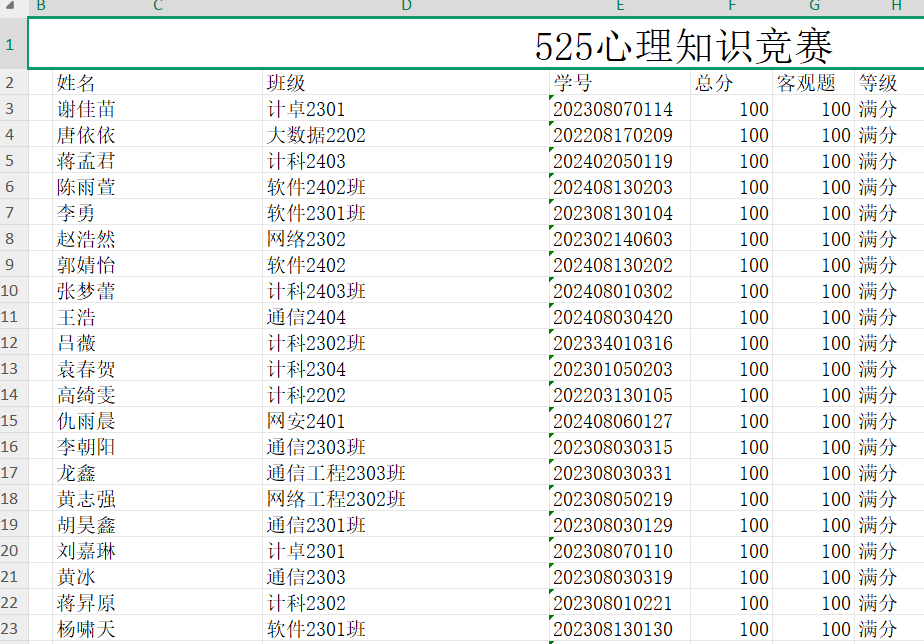924x644 pixels.
Task: Select the 学号 header cell
Action: click(x=574, y=83)
